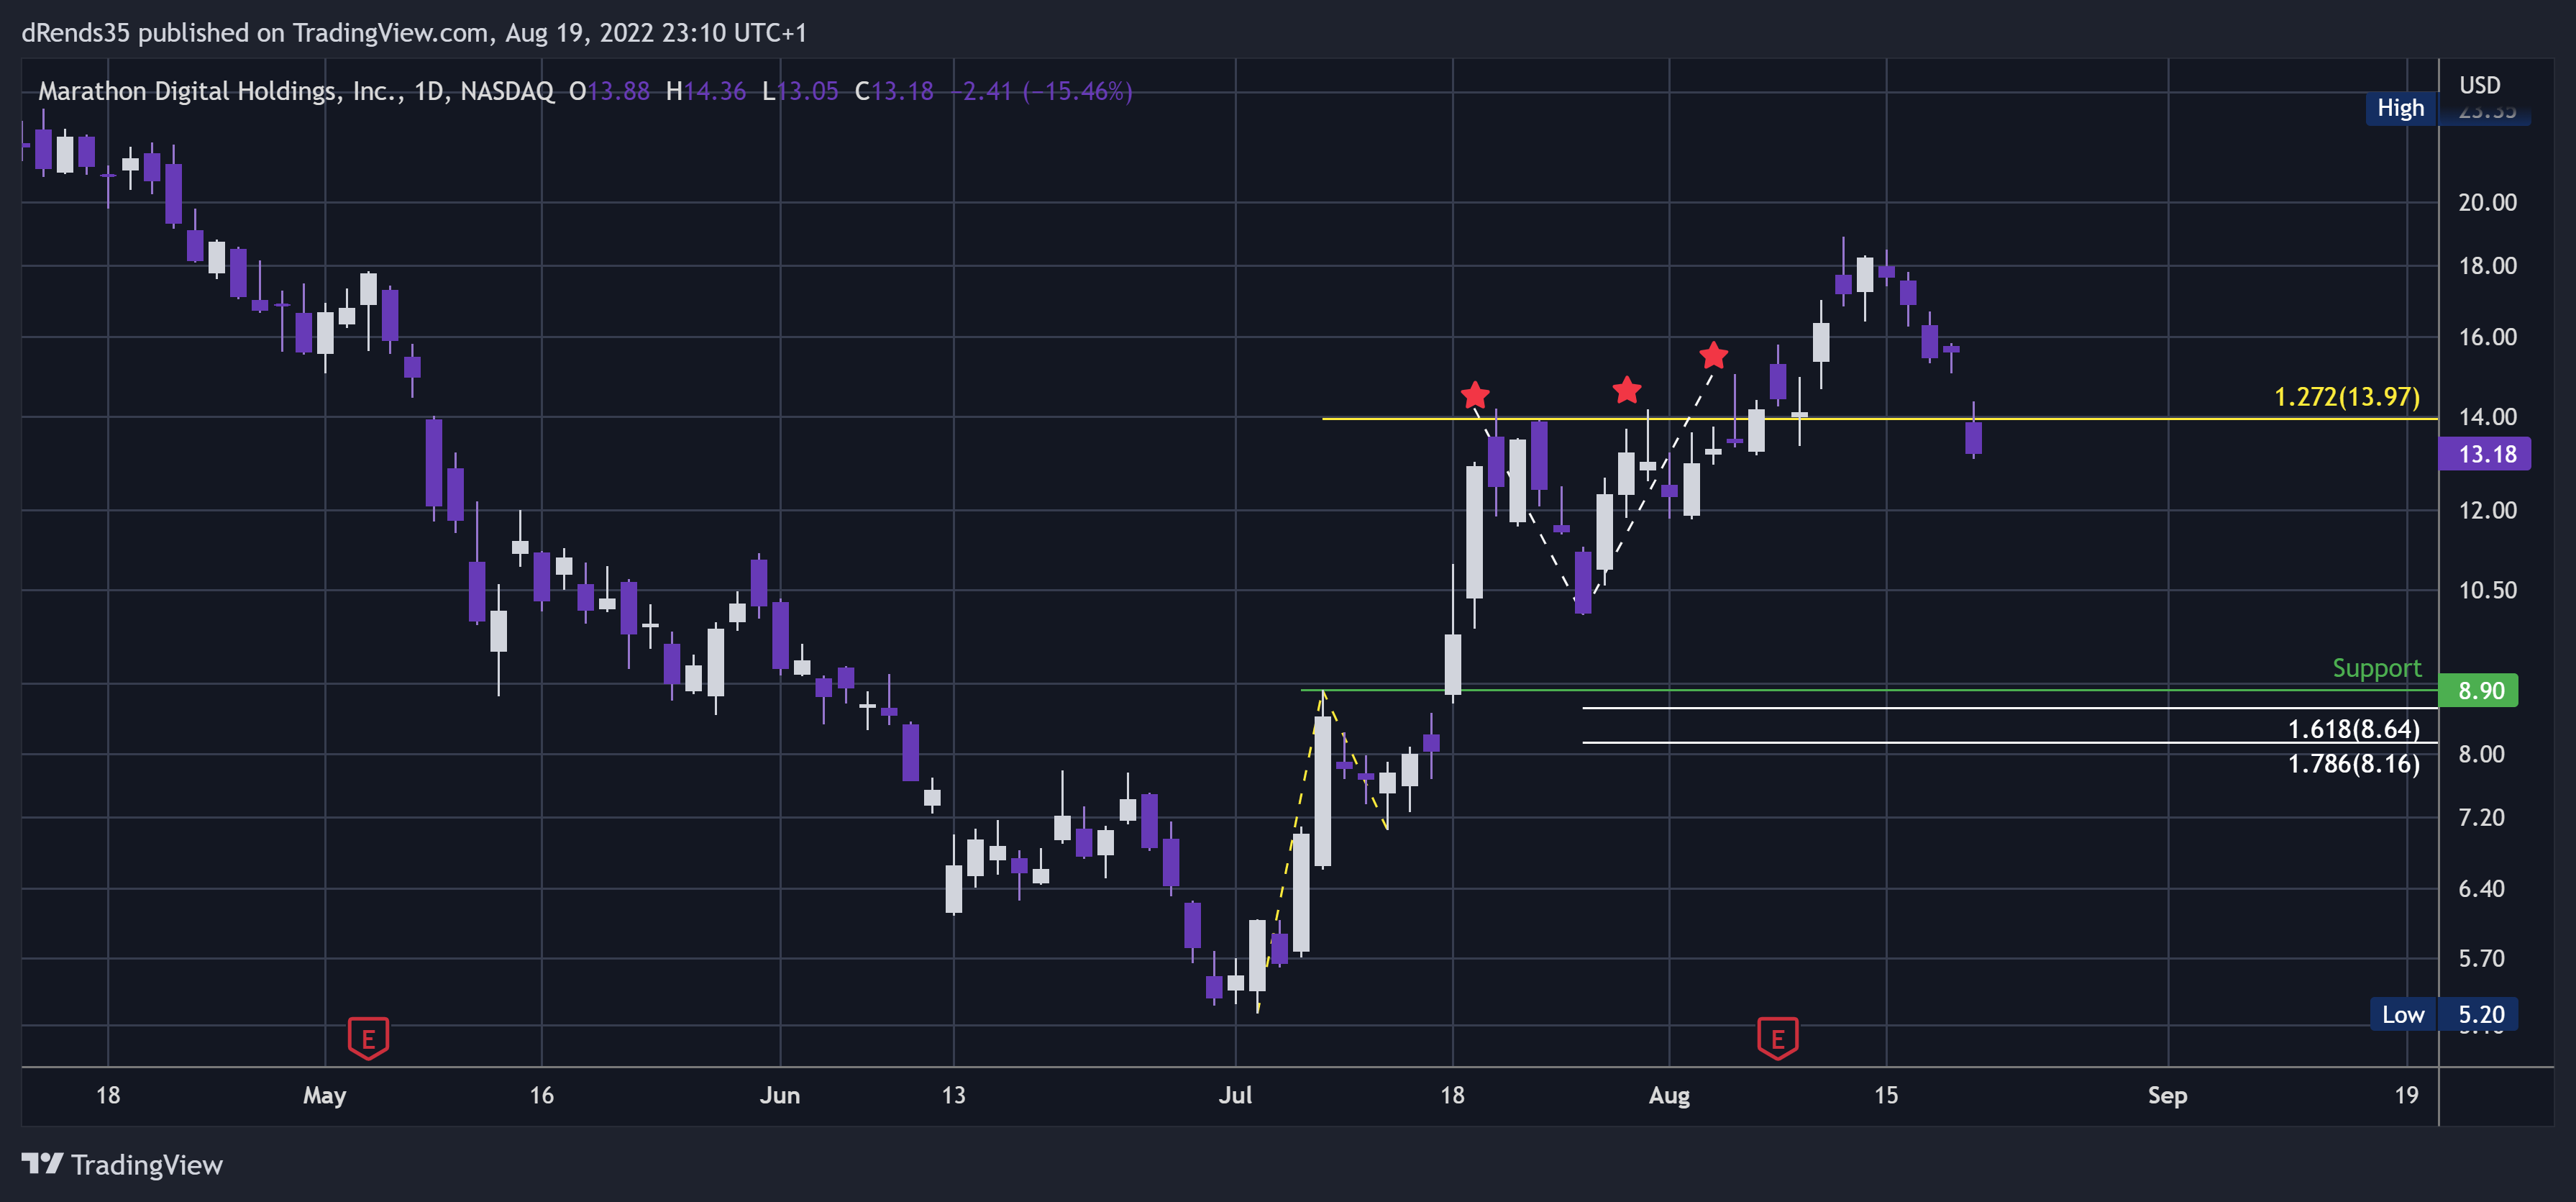Click the last candle near 13.18
This screenshot has height=1202, width=2576.
[1973, 437]
